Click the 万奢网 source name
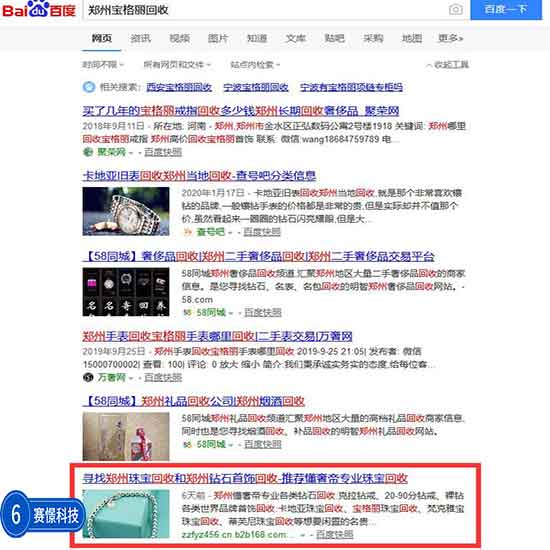This screenshot has width=550, height=550. [x=111, y=377]
